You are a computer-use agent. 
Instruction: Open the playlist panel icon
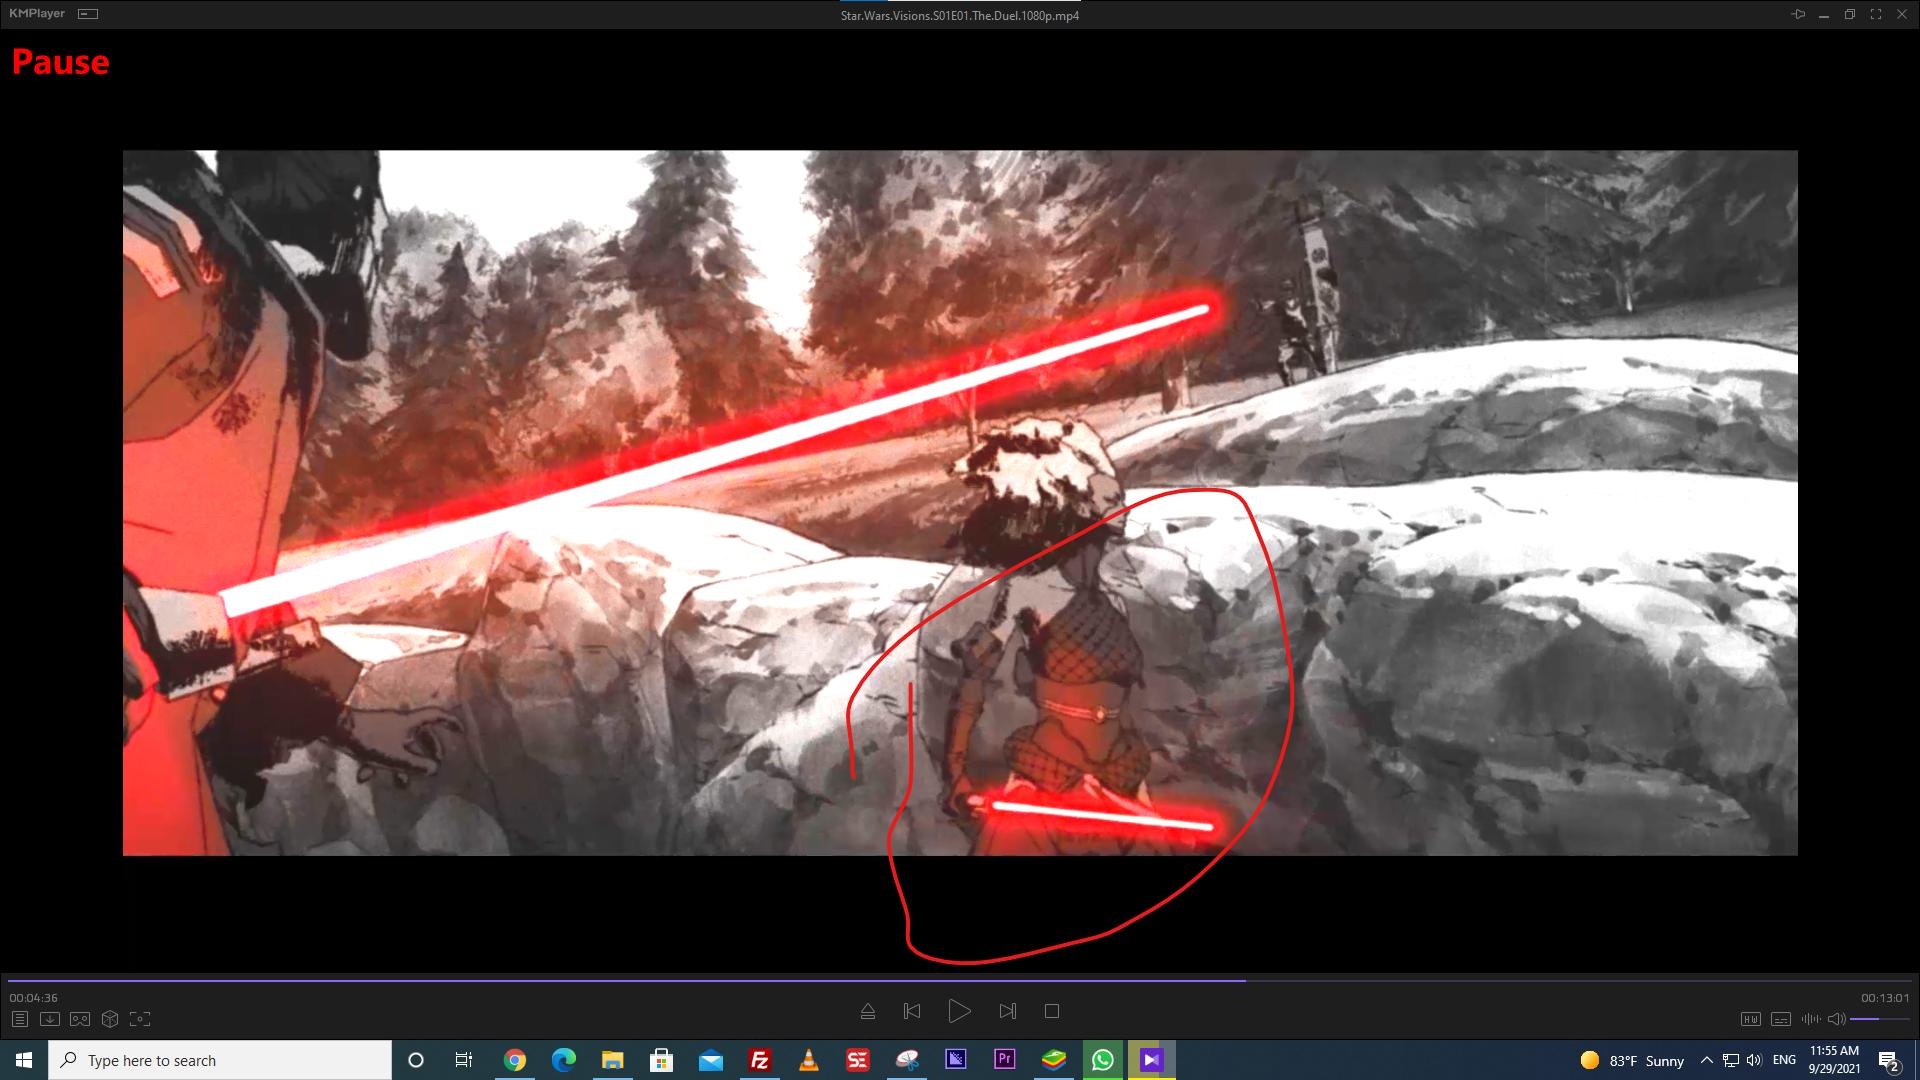click(20, 1019)
